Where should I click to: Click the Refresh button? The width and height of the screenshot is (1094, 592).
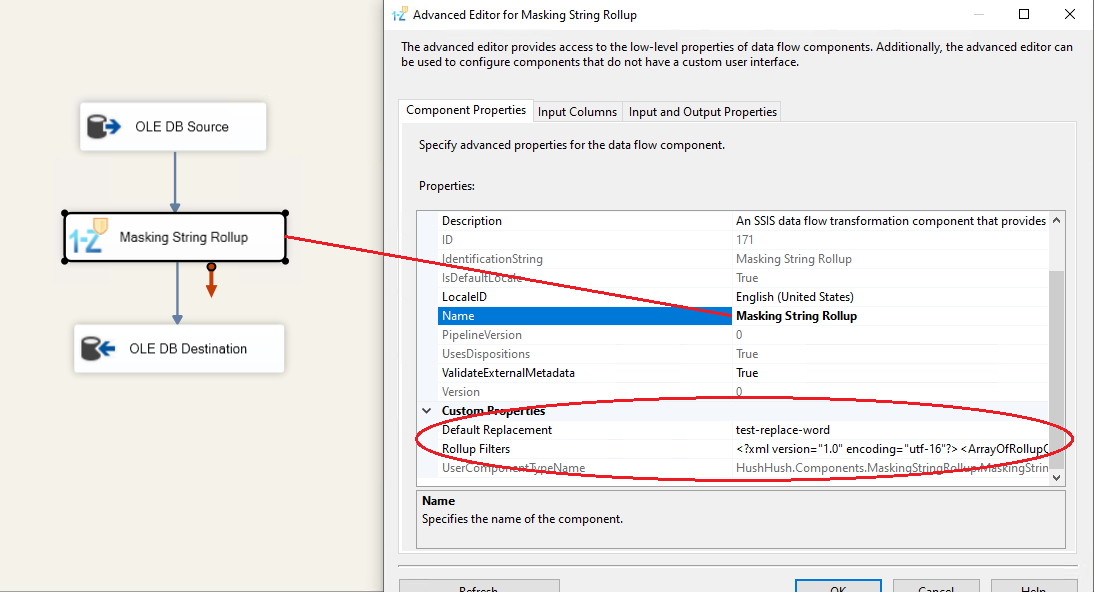(x=478, y=587)
